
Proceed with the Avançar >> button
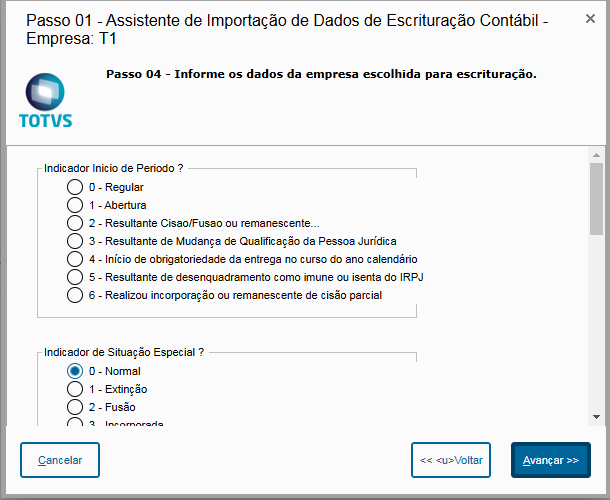tap(551, 460)
